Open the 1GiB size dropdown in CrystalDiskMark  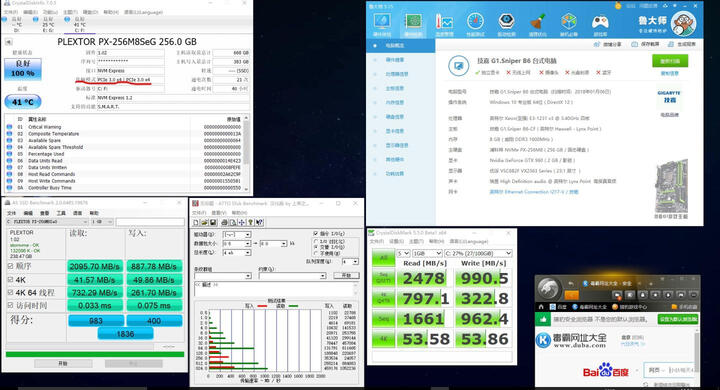pyautogui.click(x=427, y=254)
